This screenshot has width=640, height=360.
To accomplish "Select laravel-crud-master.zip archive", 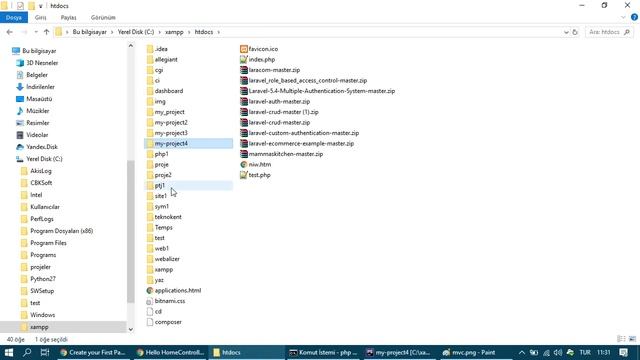I will [275, 122].
